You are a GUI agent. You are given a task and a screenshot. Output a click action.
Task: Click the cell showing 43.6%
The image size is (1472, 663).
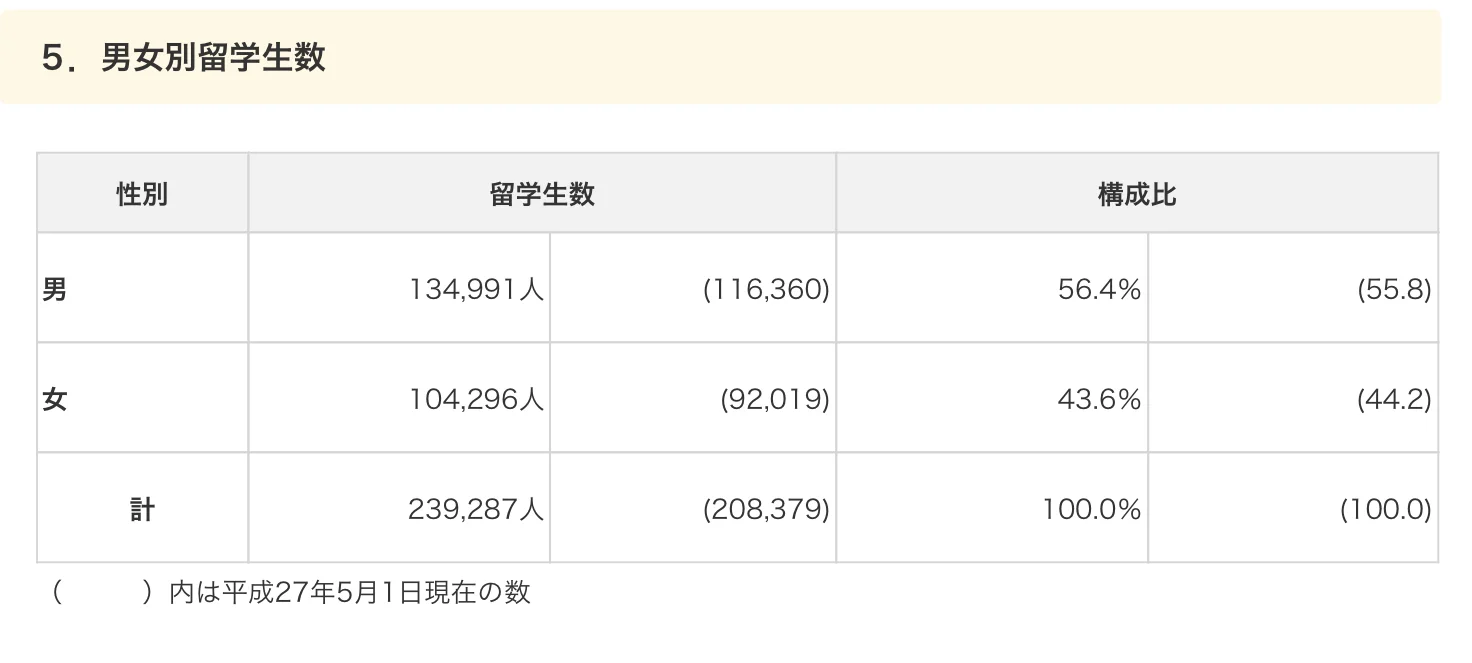[x=992, y=398]
